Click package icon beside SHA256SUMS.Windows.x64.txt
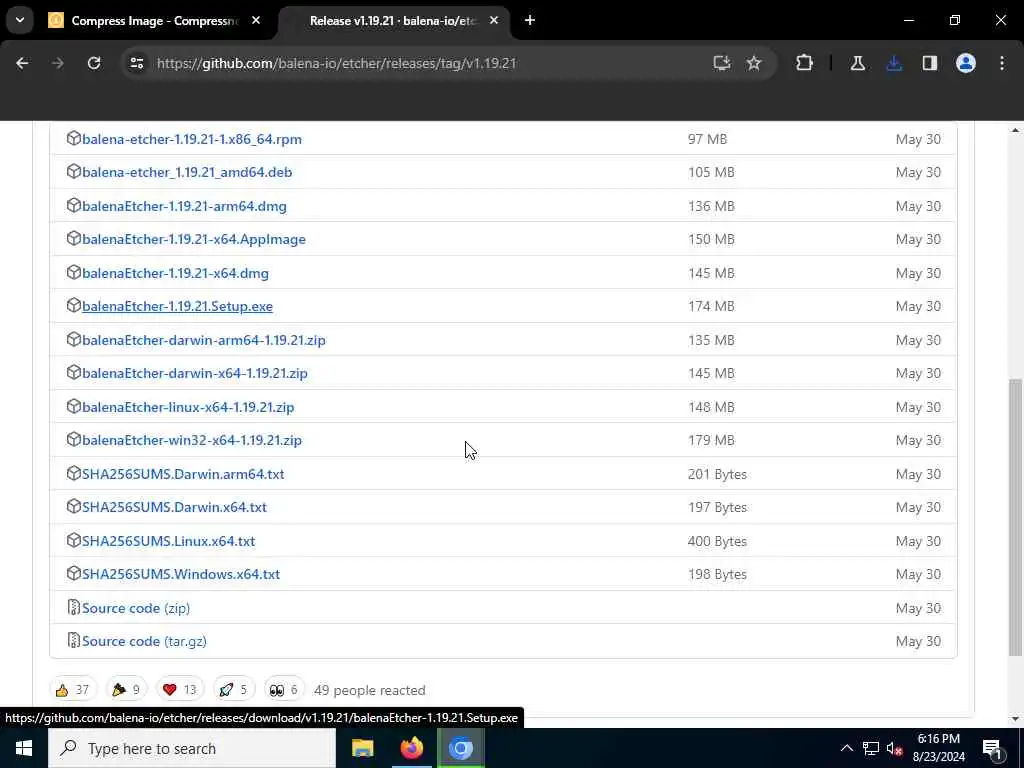The image size is (1024, 768). (x=74, y=574)
